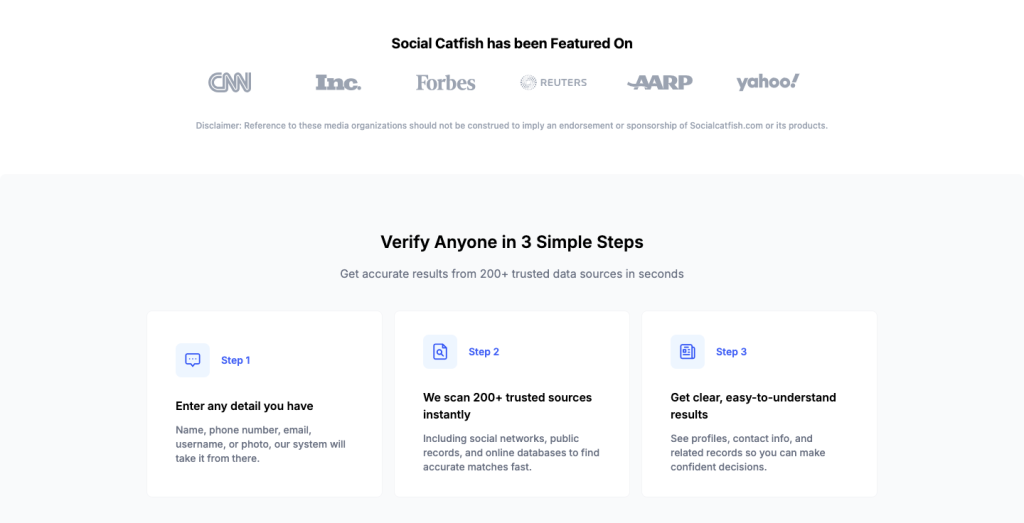Click the 200+ trusted data sources subtitle
This screenshot has height=523, width=1024.
(x=512, y=274)
